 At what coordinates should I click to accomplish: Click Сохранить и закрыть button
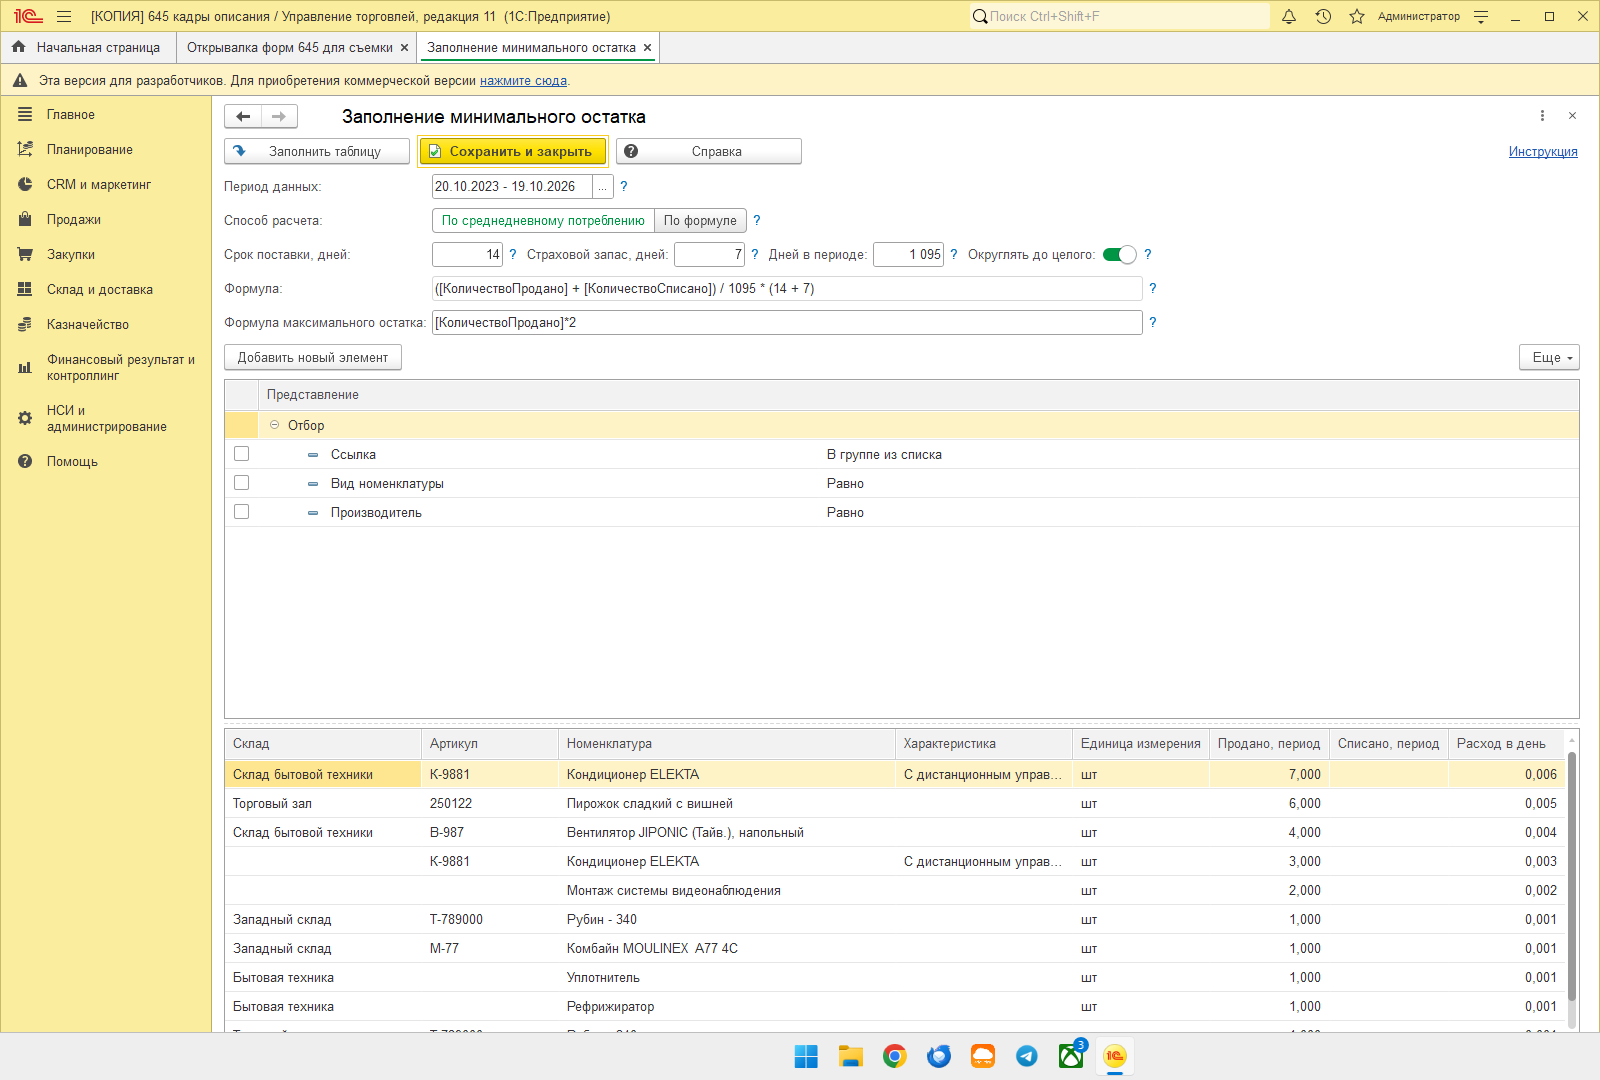(x=512, y=151)
